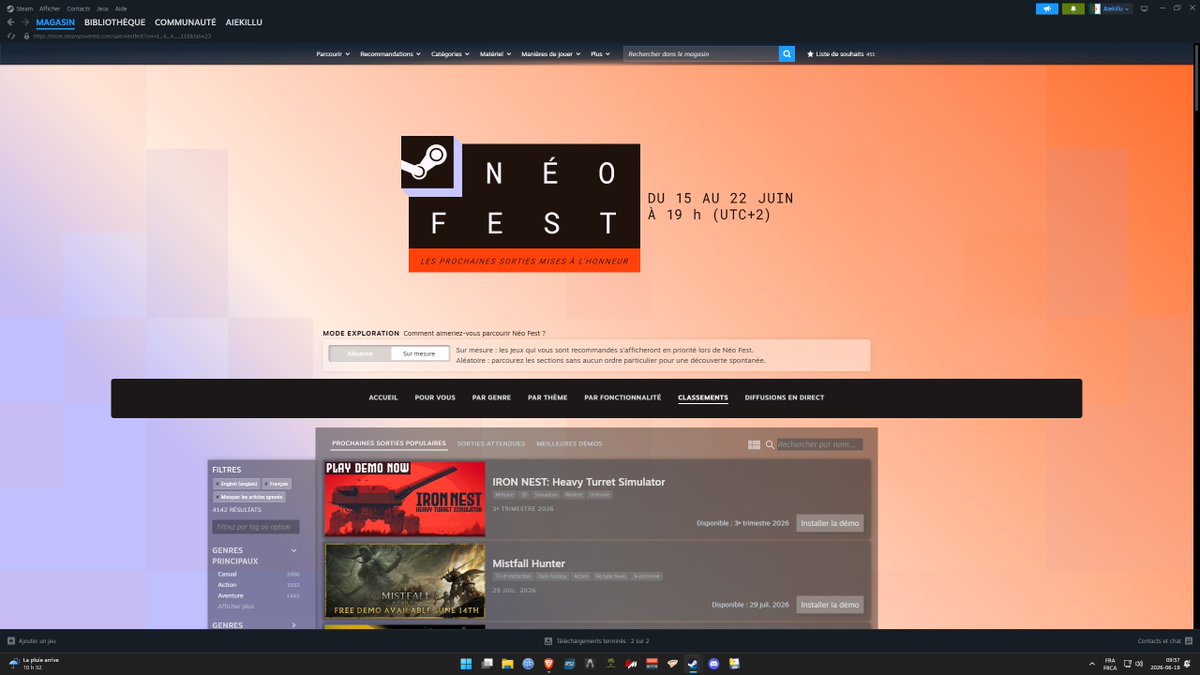1200x675 pixels.
Task: Open the Afficher menu
Action: tap(50, 8)
